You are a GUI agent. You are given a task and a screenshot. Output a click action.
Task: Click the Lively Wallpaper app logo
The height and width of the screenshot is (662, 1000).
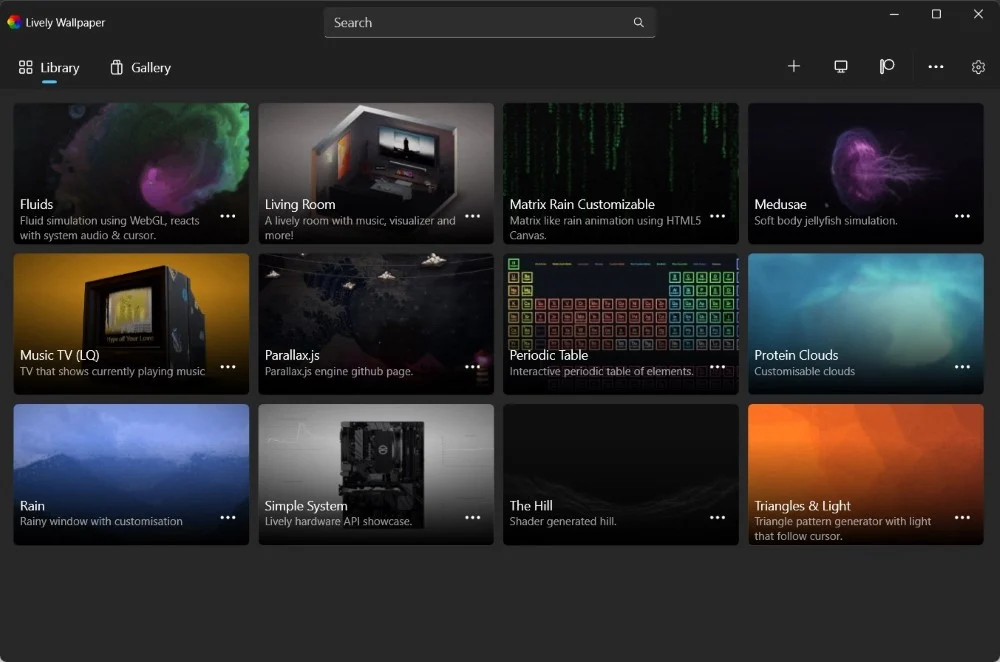click(14, 22)
